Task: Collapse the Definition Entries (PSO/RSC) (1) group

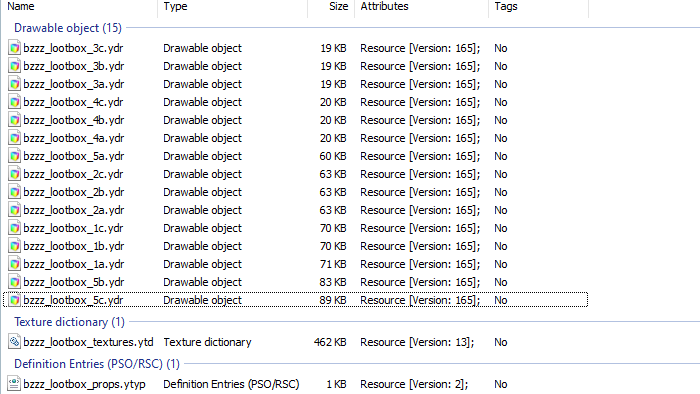Action: (x=97, y=364)
